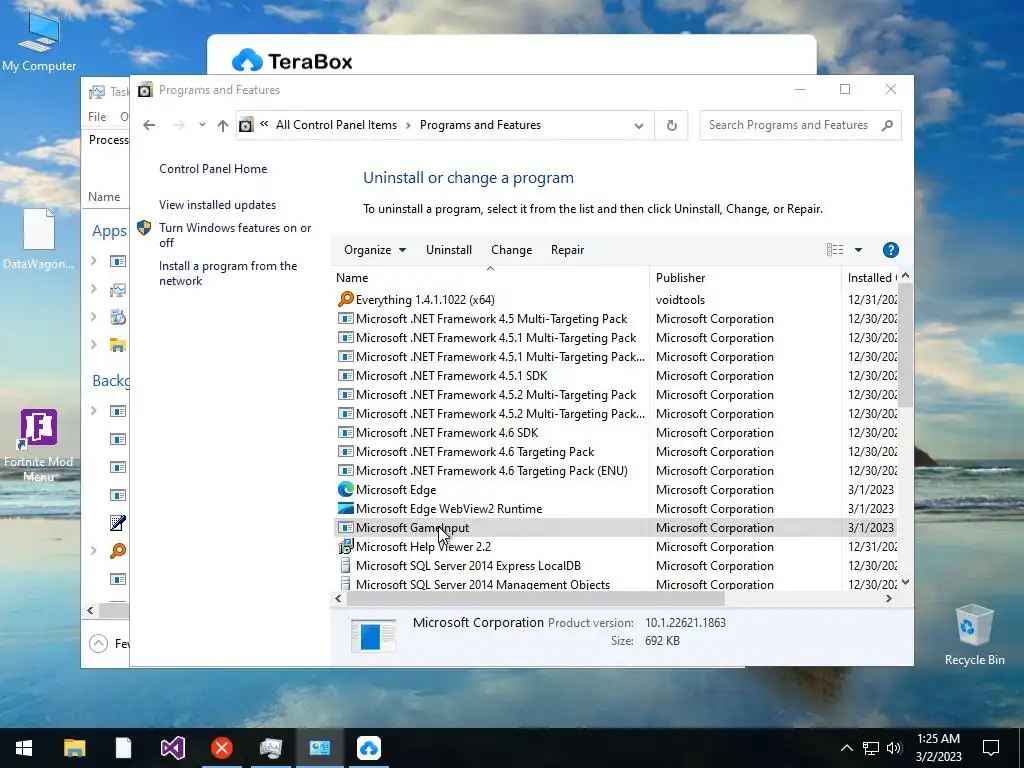Select Microsoft .NET Framework 4.5.1 SDK row
1024x768 pixels.
614,376
